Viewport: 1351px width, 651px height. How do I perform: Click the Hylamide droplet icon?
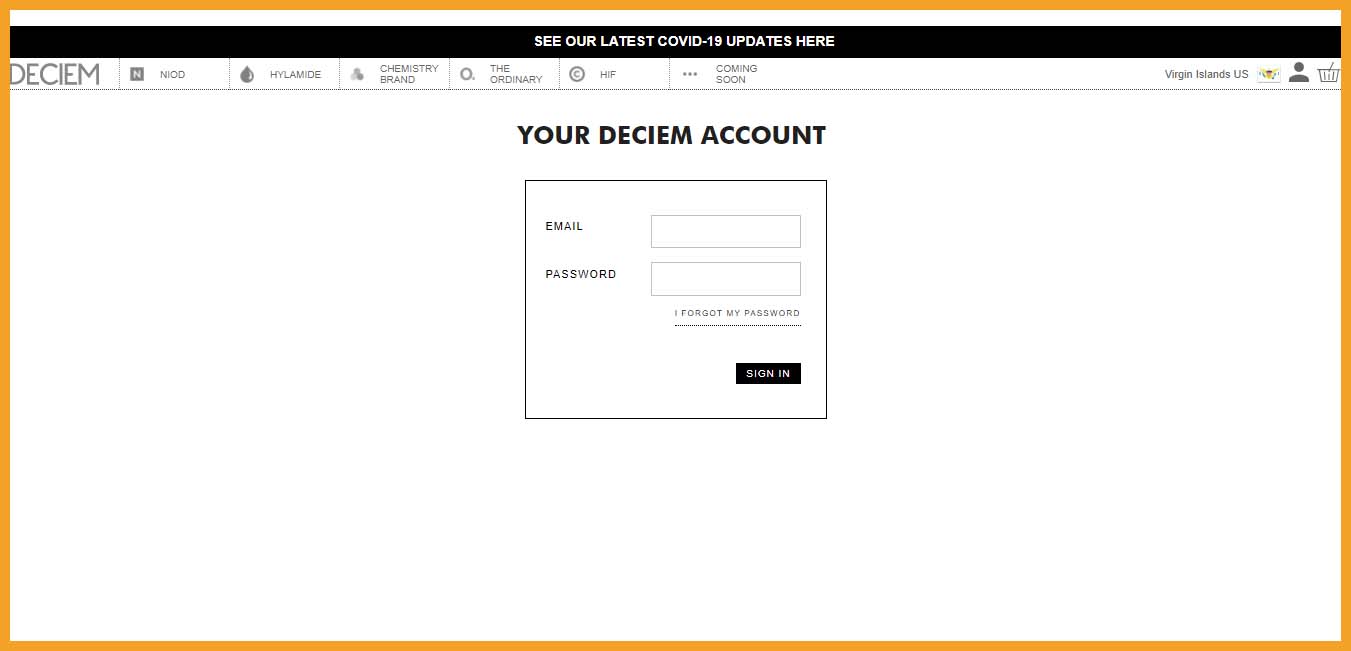pos(247,74)
